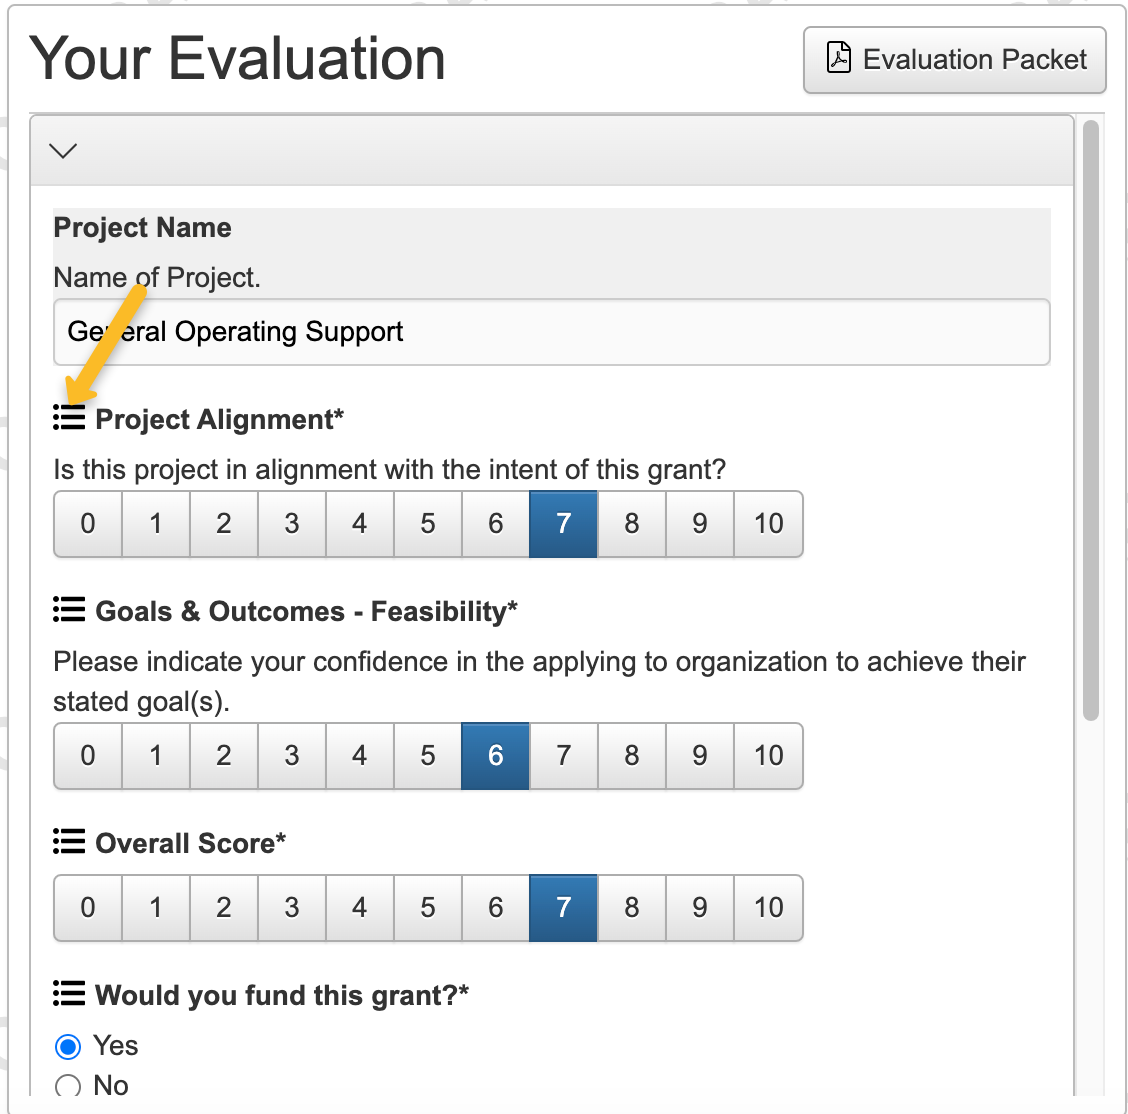Choose No for funding this grant
The width and height of the screenshot is (1128, 1114).
pyautogui.click(x=67, y=1086)
